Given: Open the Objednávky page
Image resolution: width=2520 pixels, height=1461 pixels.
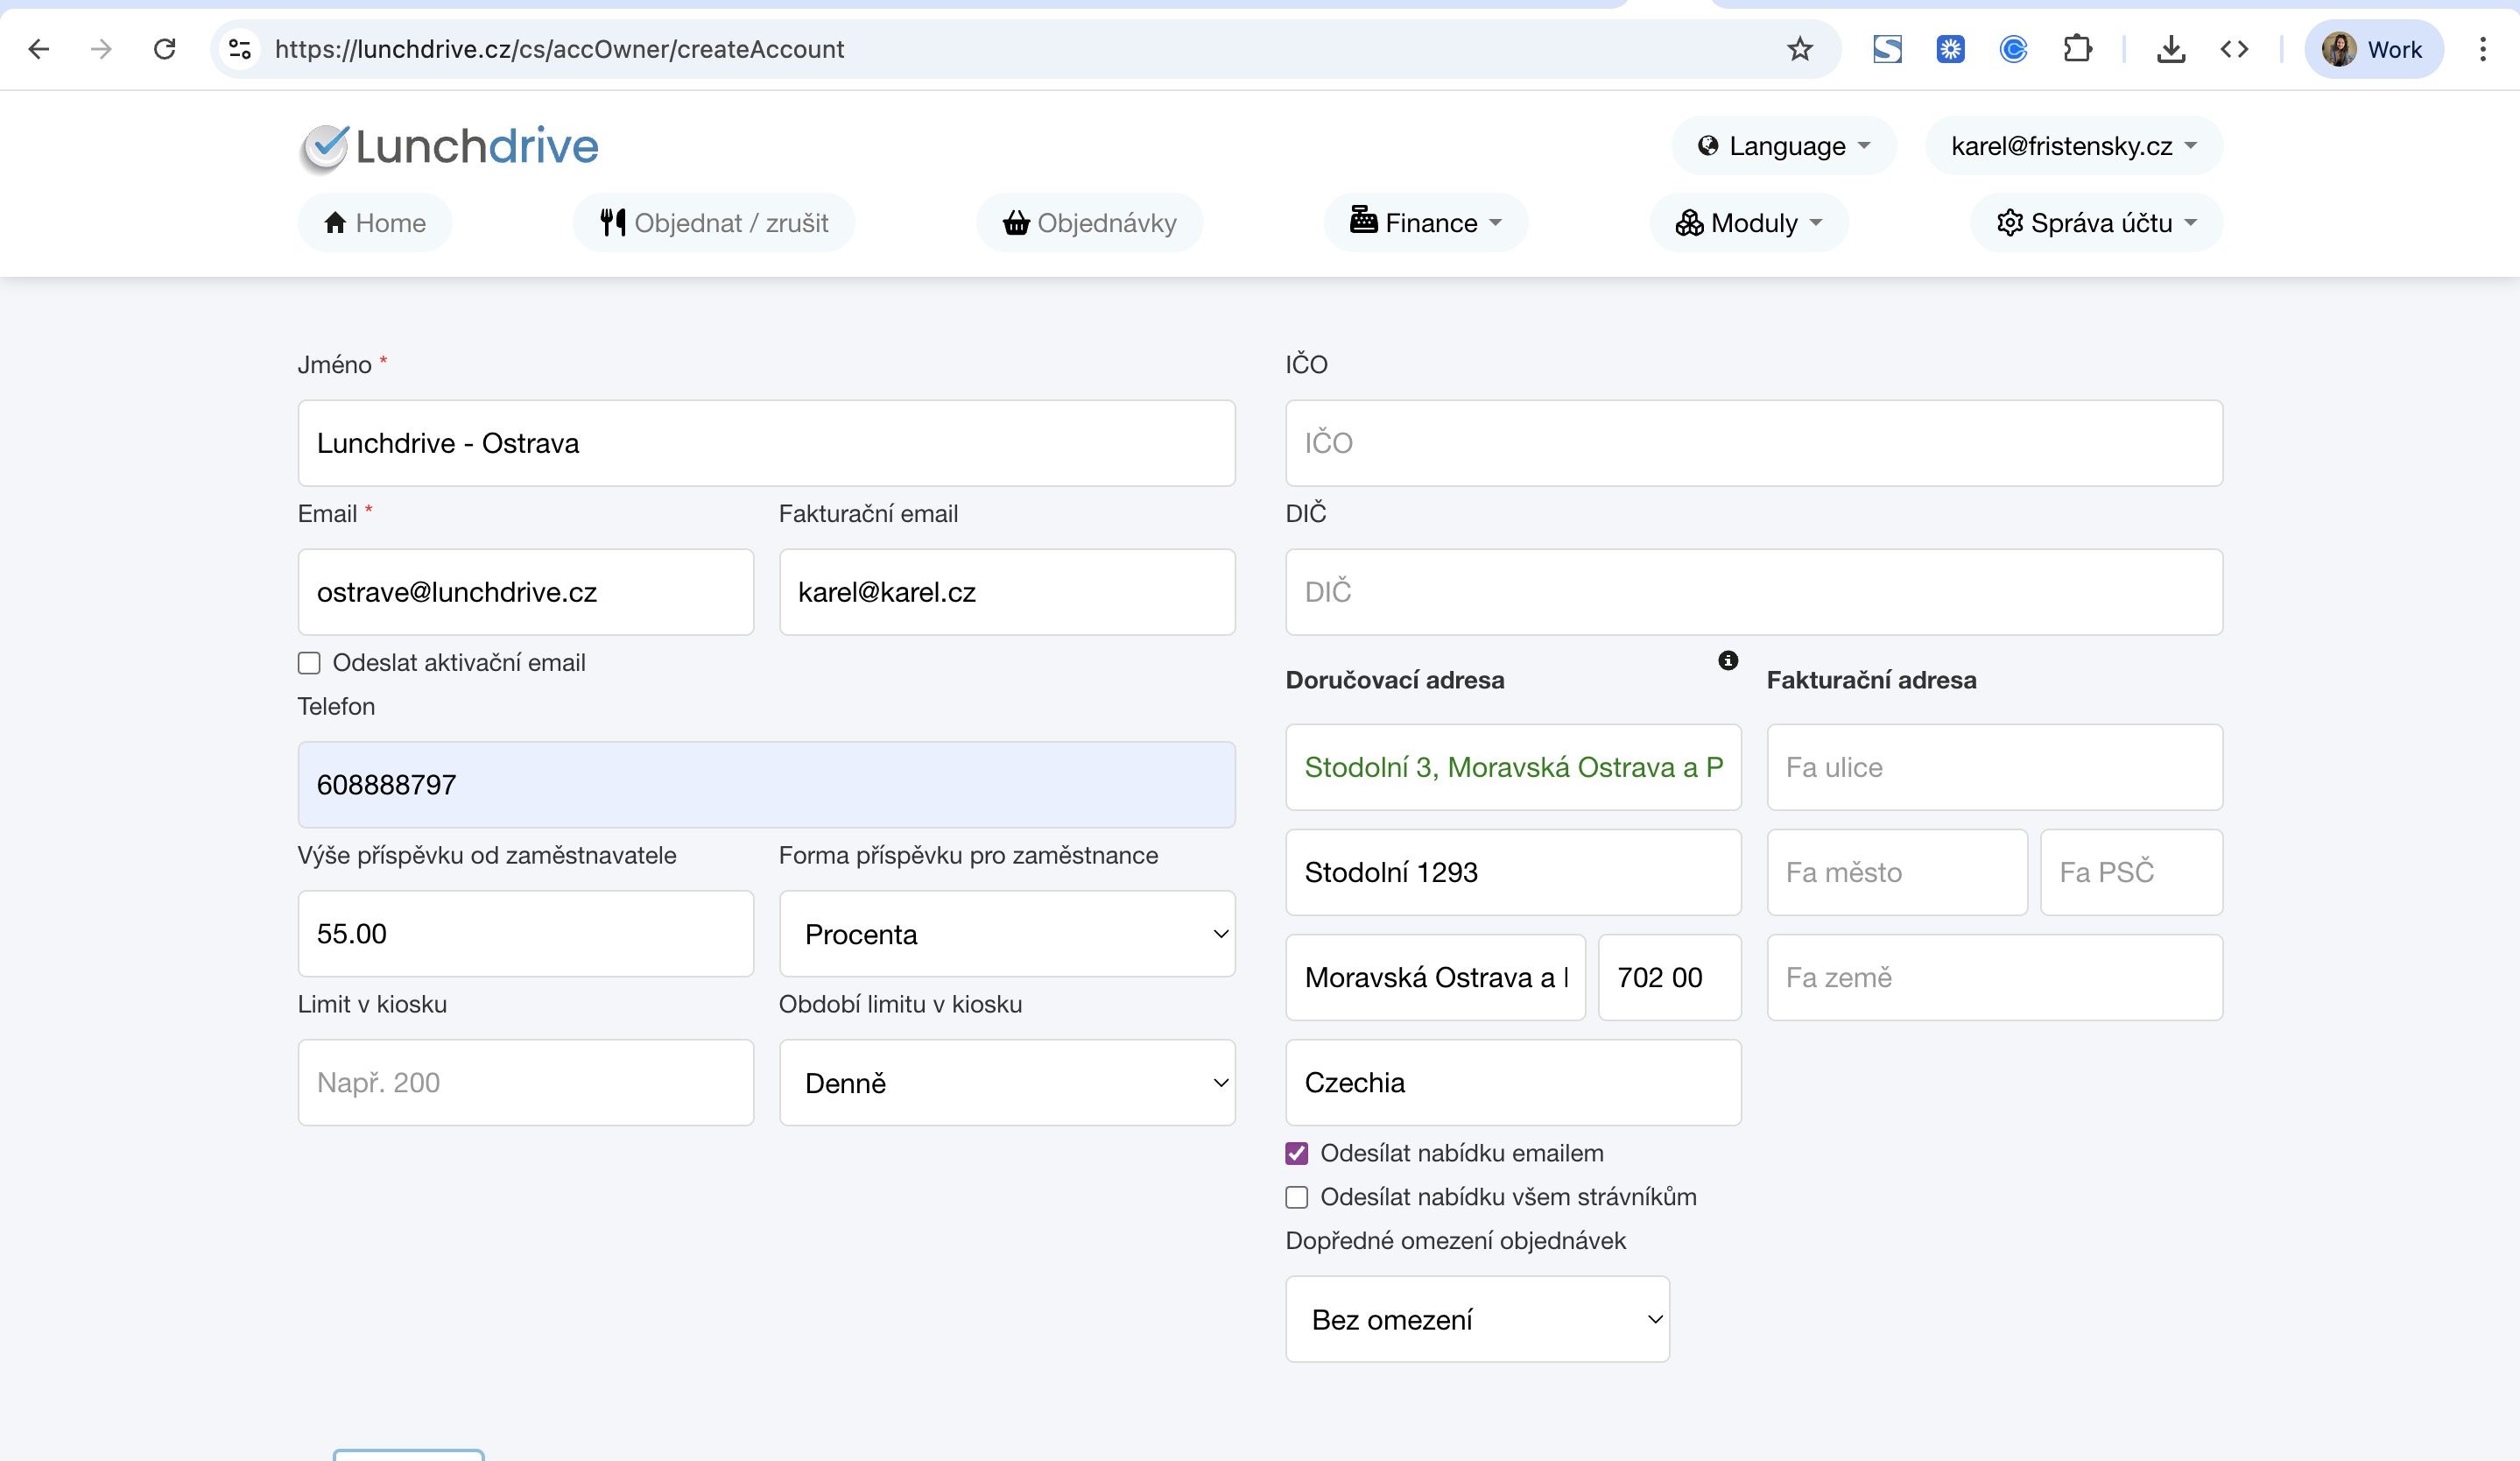Looking at the screenshot, I should (1089, 223).
